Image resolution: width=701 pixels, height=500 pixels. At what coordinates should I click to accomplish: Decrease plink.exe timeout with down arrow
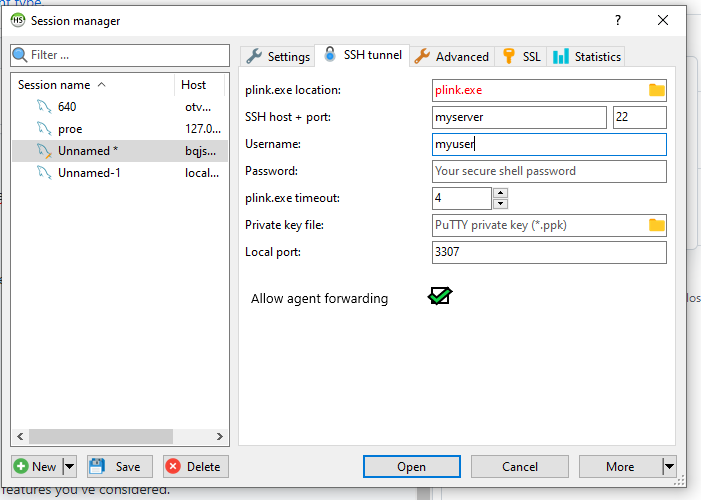coord(500,204)
